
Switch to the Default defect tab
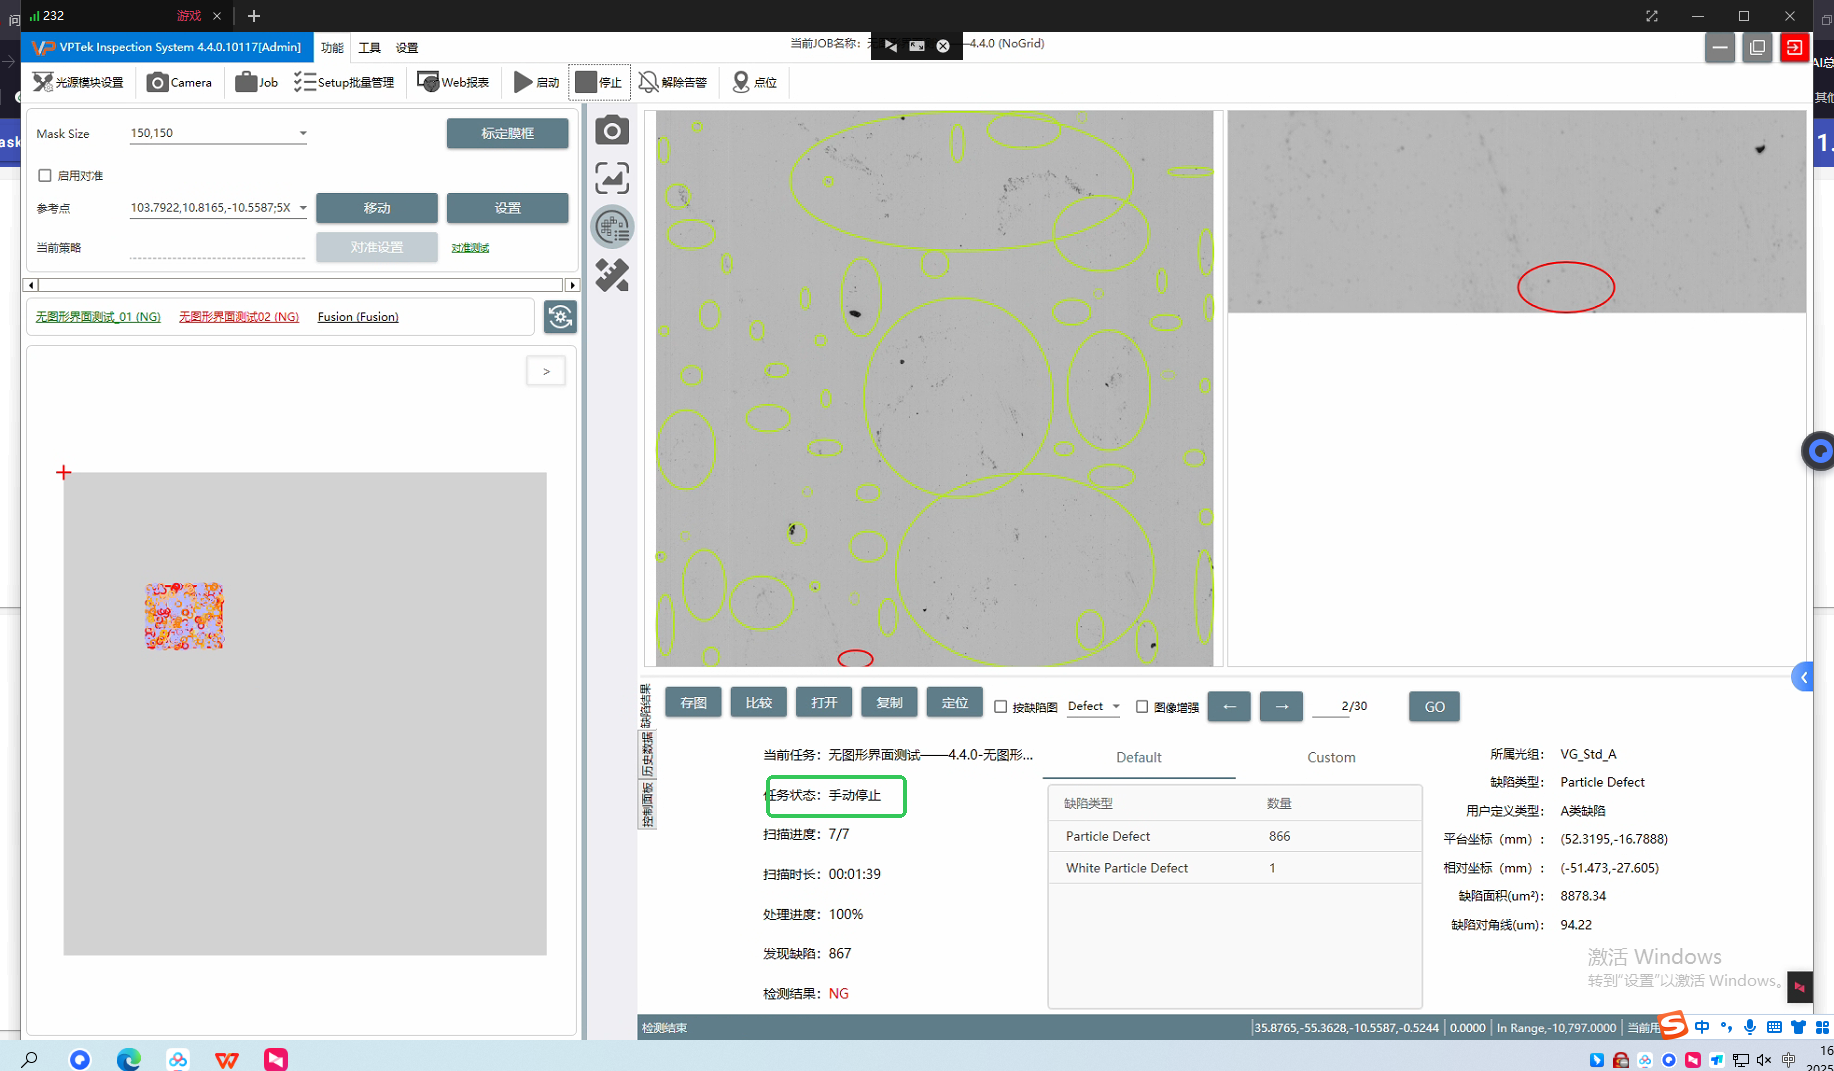[x=1138, y=758]
